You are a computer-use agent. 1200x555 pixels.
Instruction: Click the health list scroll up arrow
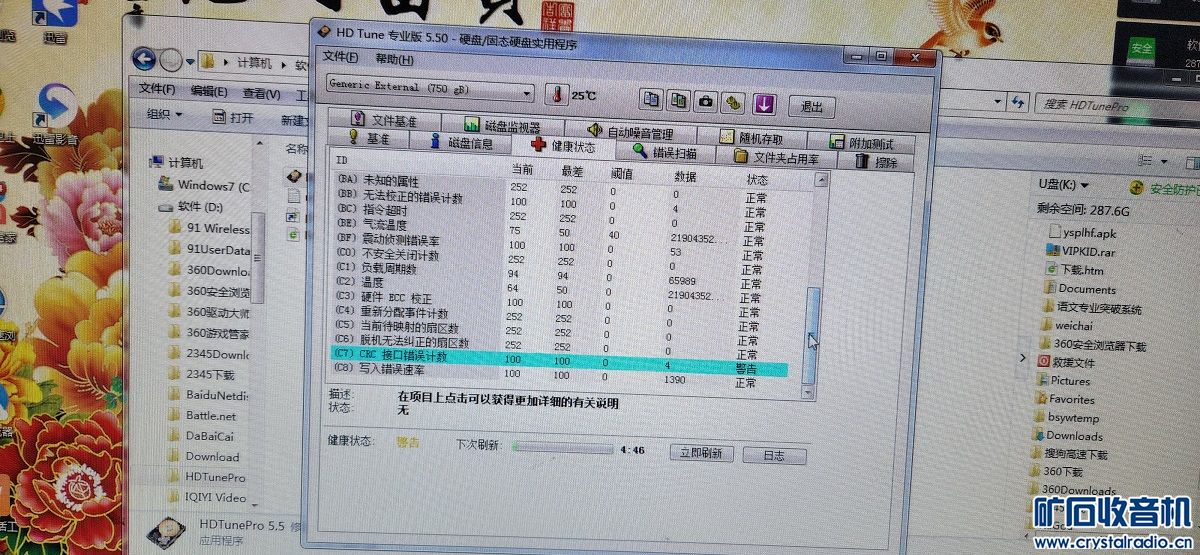point(822,181)
